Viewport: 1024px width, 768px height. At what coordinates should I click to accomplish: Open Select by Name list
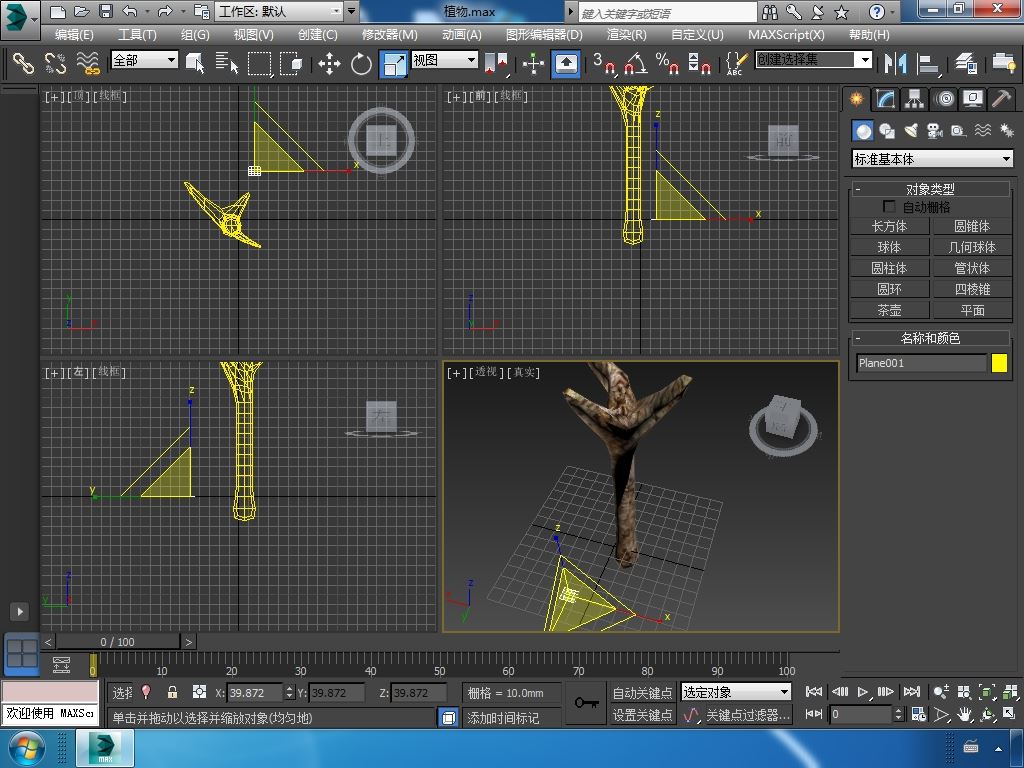click(227, 63)
